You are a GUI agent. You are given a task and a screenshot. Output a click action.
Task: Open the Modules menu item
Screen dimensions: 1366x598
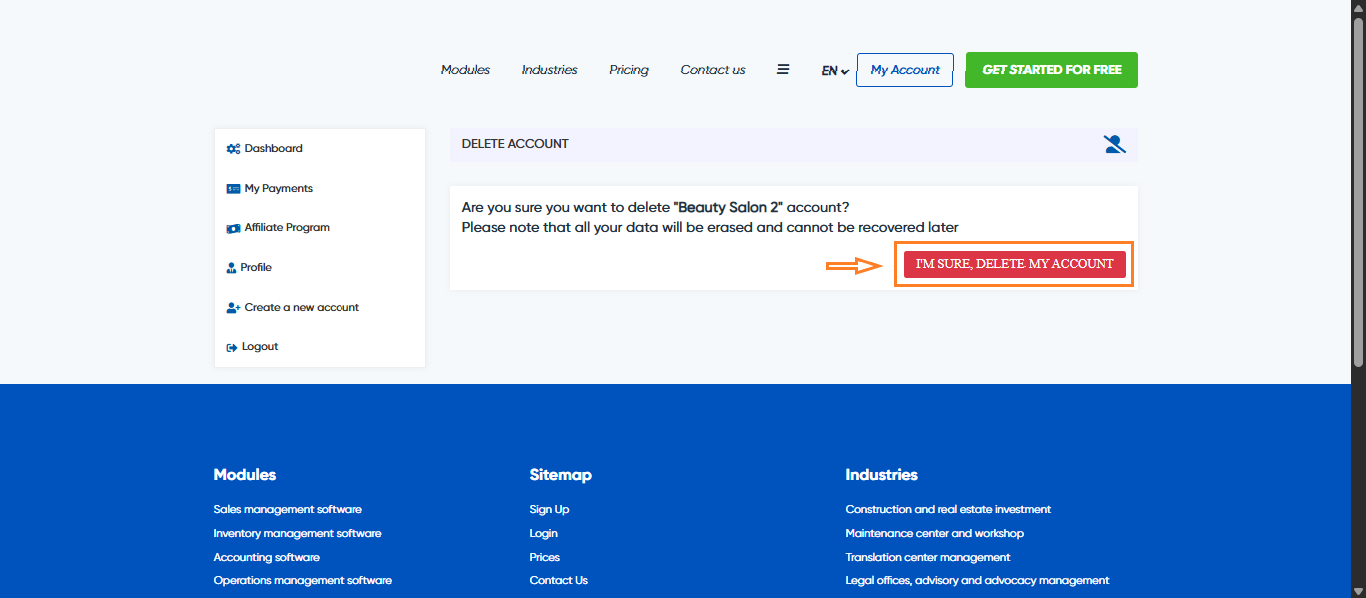pos(465,70)
